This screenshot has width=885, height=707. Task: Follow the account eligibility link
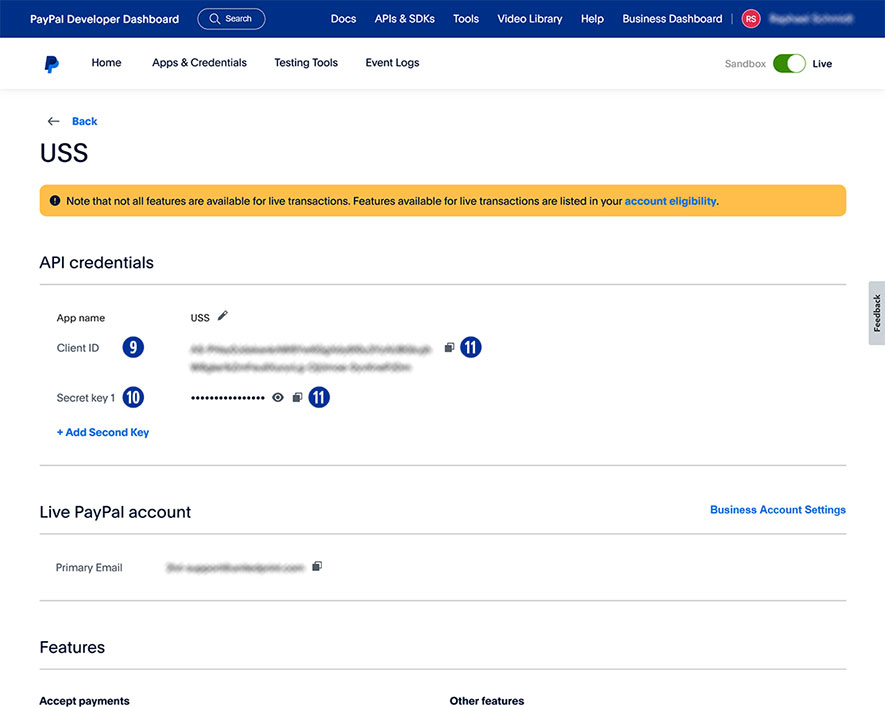[x=670, y=201]
